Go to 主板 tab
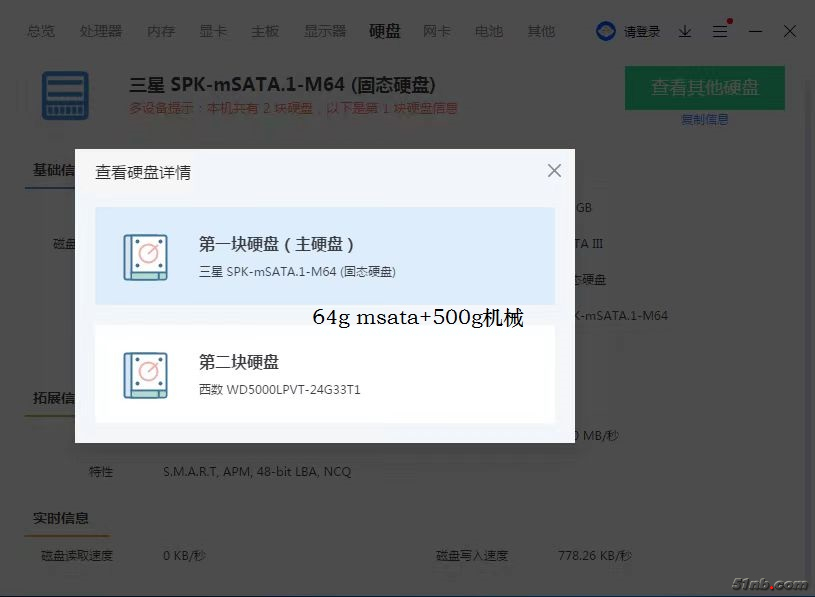 (265, 31)
